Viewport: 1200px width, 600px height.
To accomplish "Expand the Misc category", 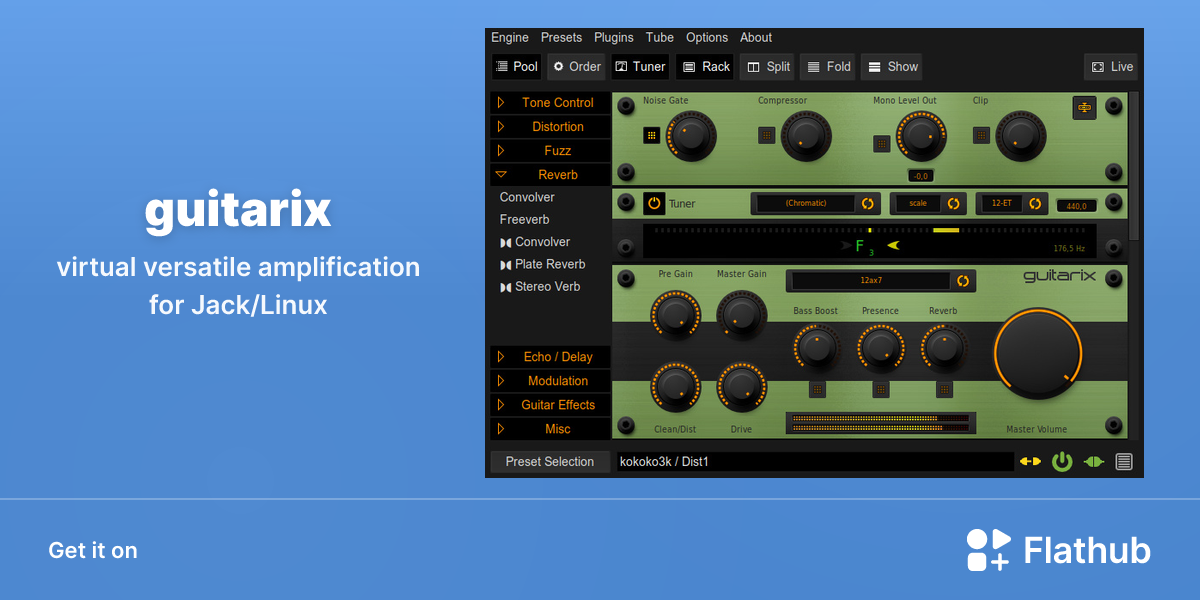I will point(550,429).
